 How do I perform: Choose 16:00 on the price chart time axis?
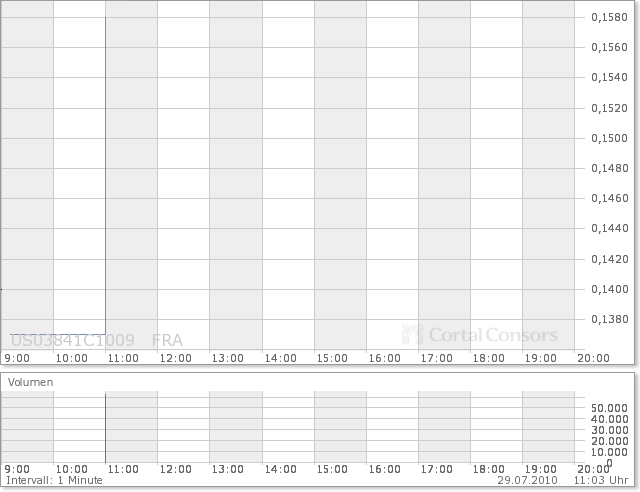click(x=384, y=358)
